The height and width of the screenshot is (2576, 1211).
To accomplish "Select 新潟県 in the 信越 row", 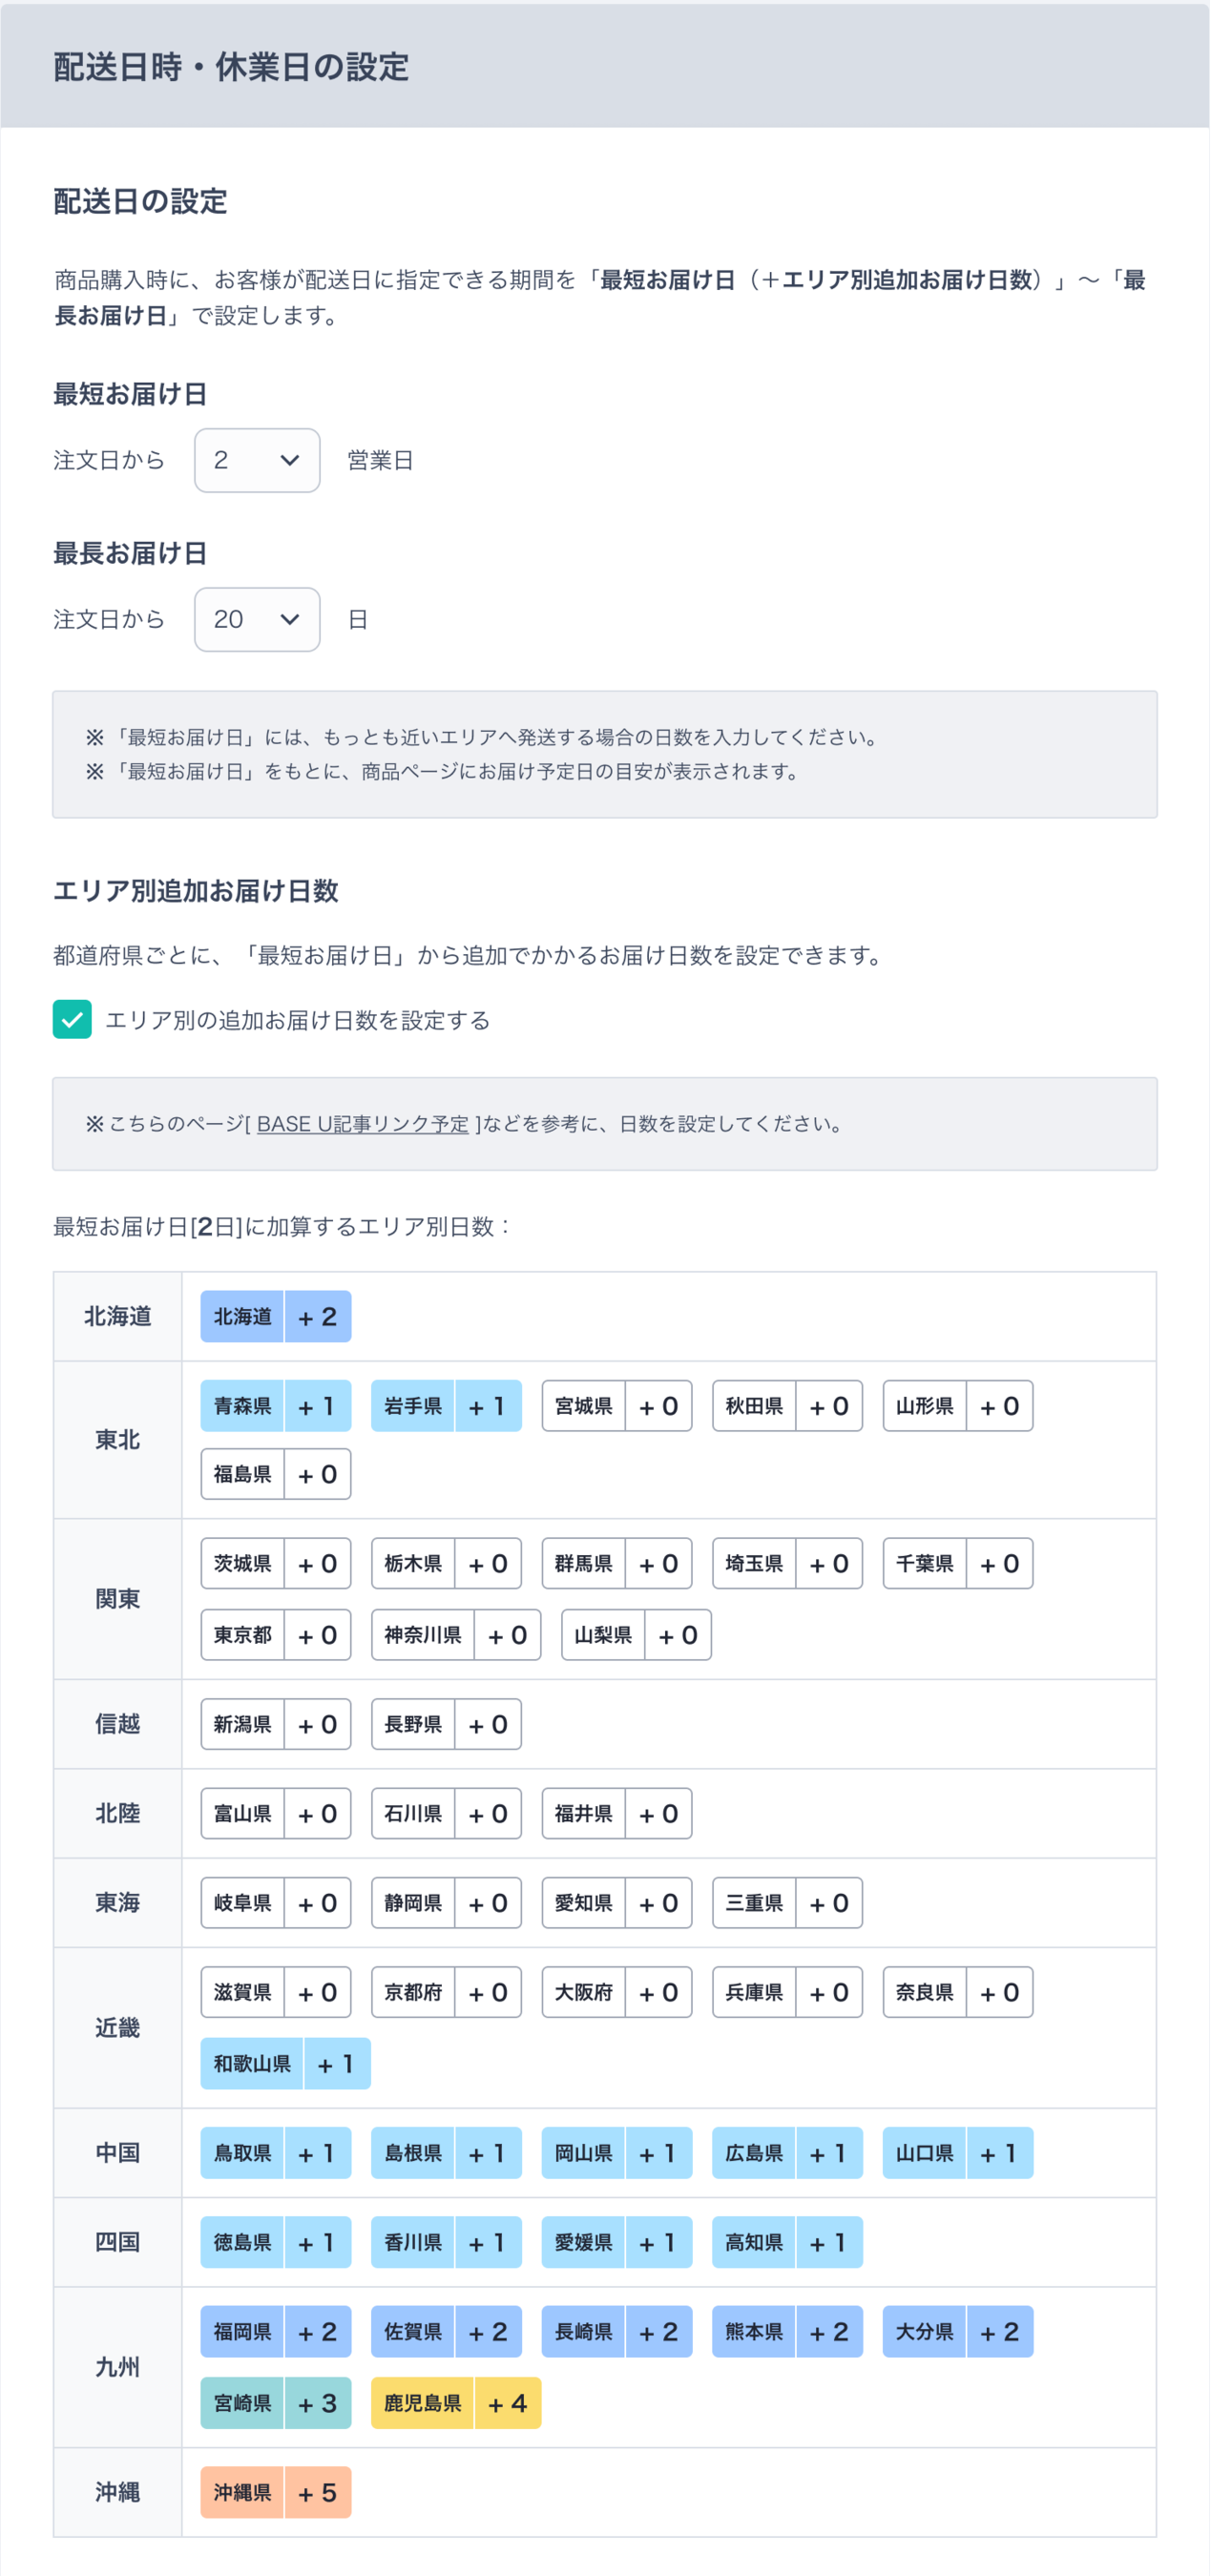I will pyautogui.click(x=275, y=1724).
